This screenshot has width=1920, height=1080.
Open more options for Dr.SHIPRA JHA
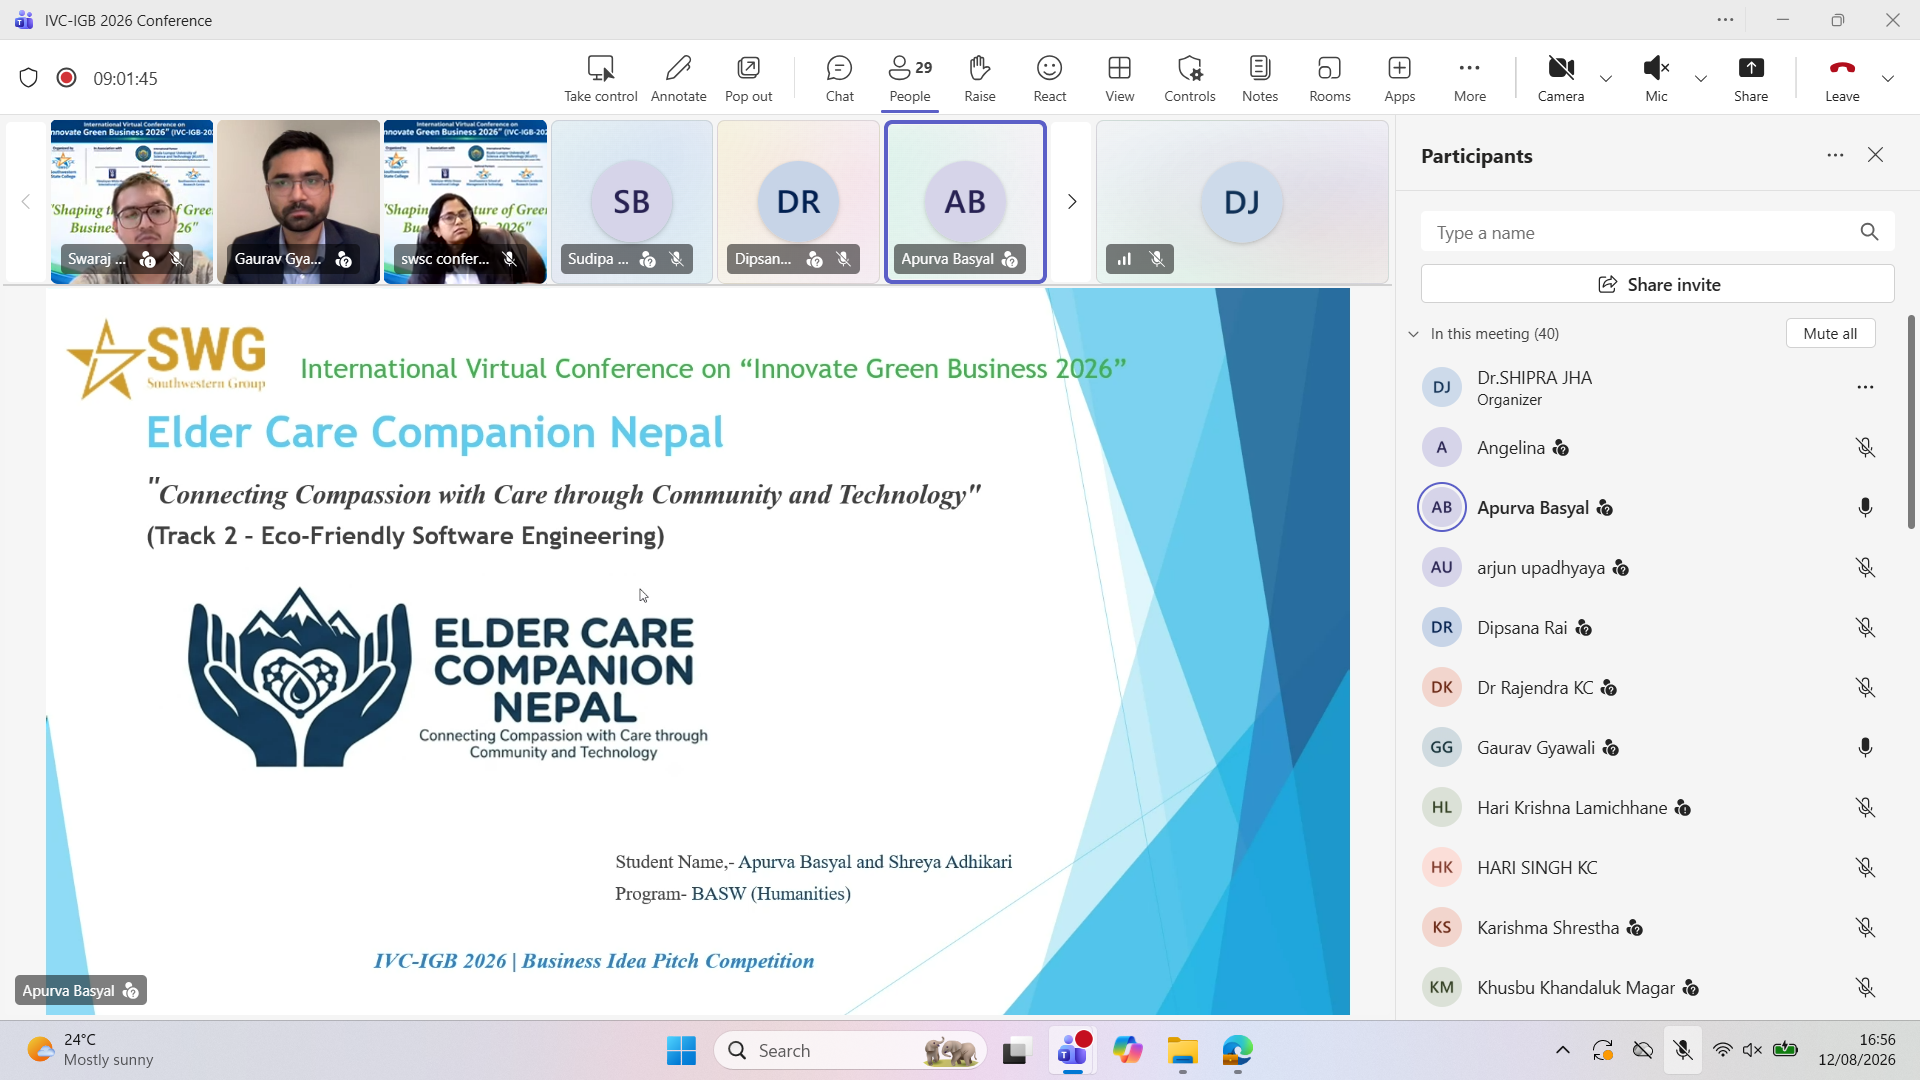[x=1865, y=387]
